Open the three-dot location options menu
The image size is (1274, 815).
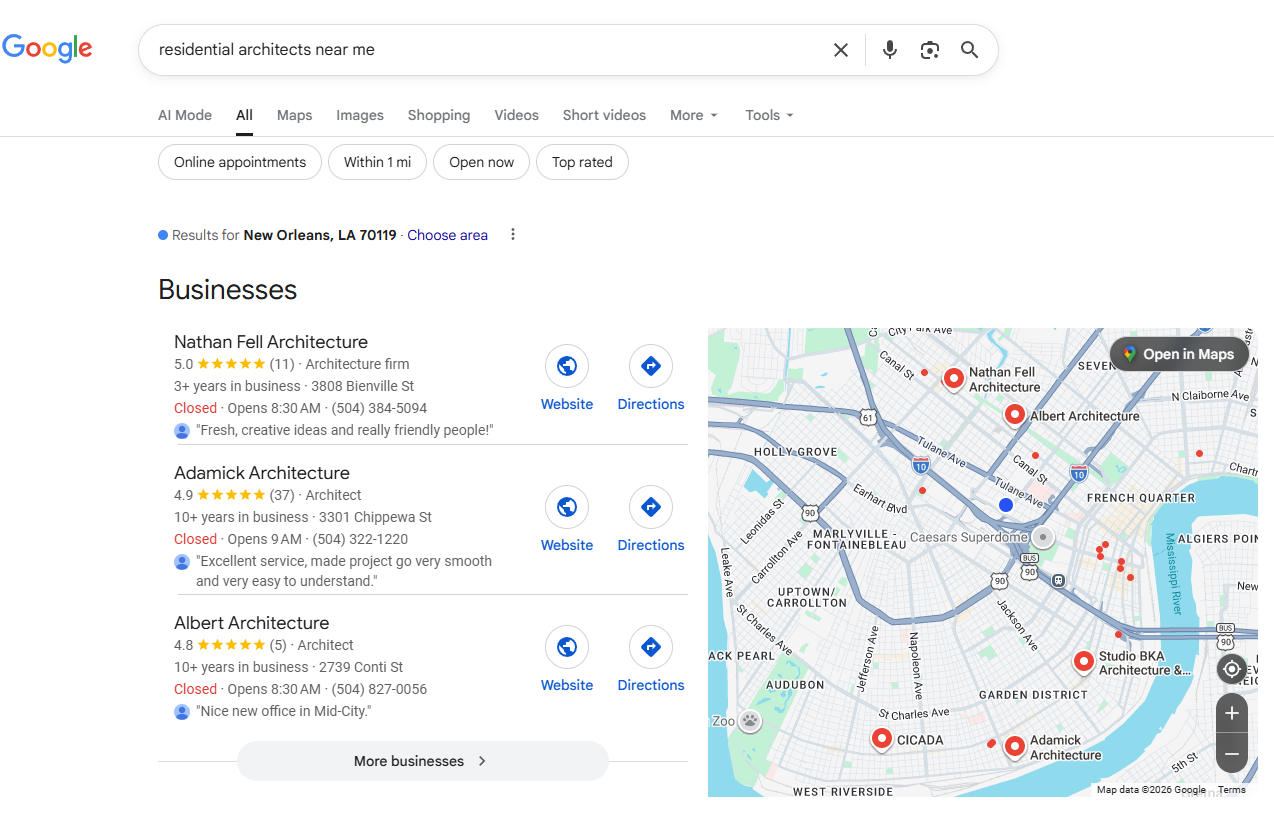pyautogui.click(x=513, y=235)
